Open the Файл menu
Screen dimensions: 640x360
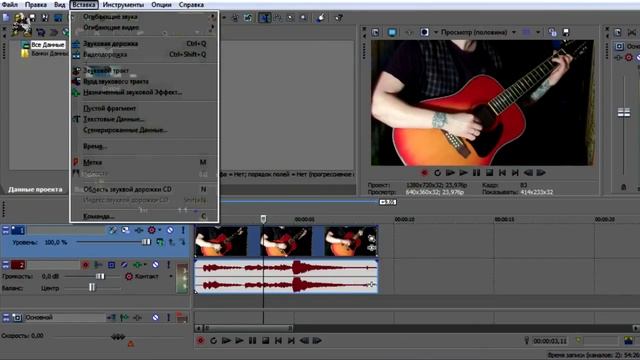(9, 5)
